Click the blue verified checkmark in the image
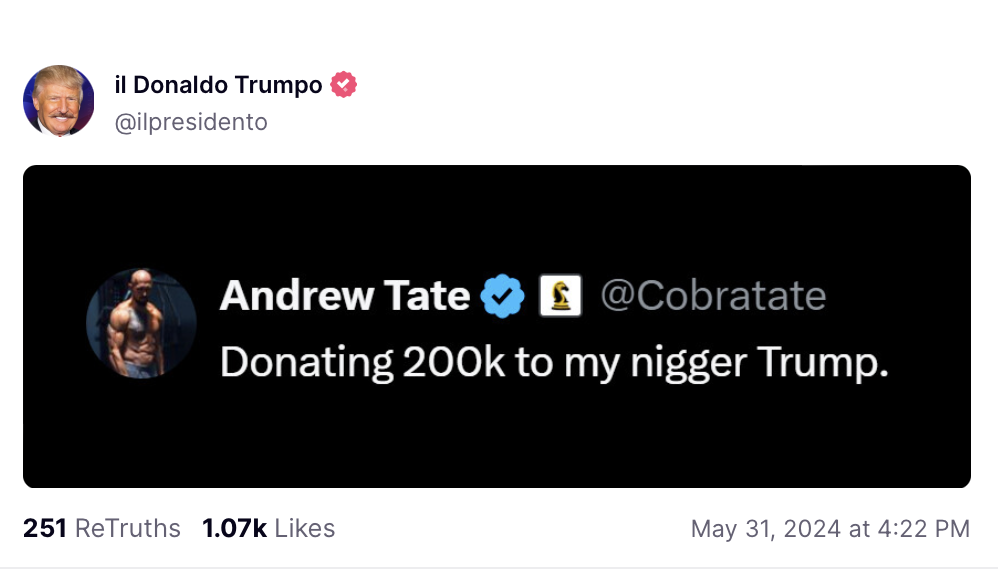This screenshot has width=998, height=582. (502, 296)
